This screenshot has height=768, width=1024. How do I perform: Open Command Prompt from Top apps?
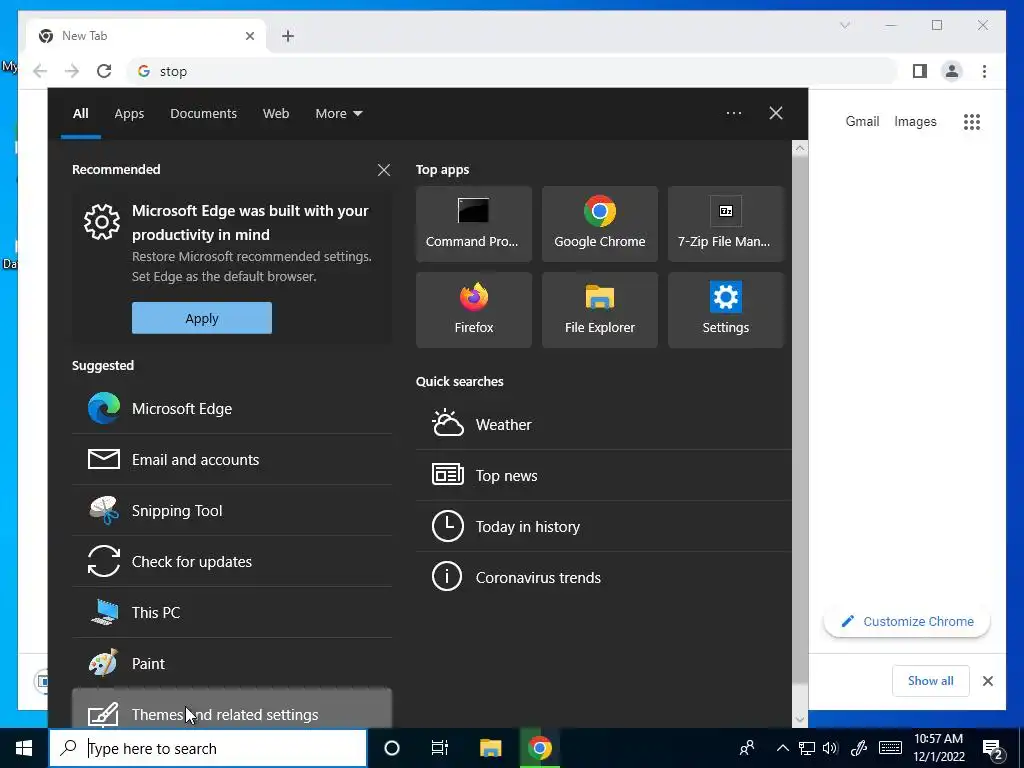click(x=473, y=224)
